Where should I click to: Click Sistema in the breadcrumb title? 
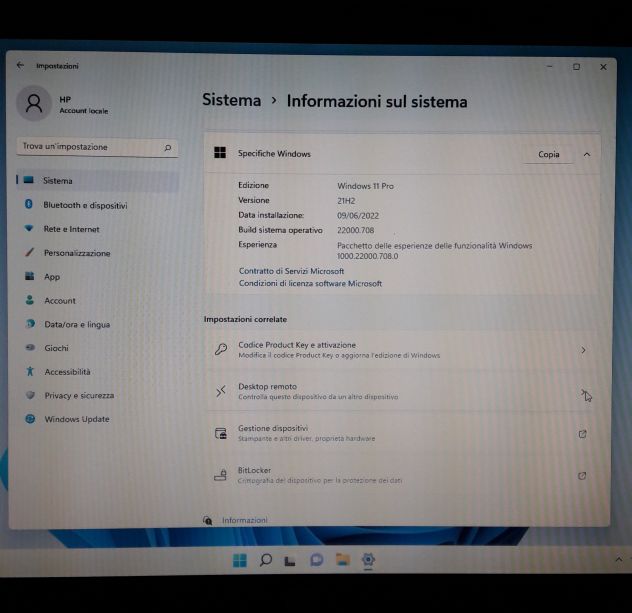[232, 100]
